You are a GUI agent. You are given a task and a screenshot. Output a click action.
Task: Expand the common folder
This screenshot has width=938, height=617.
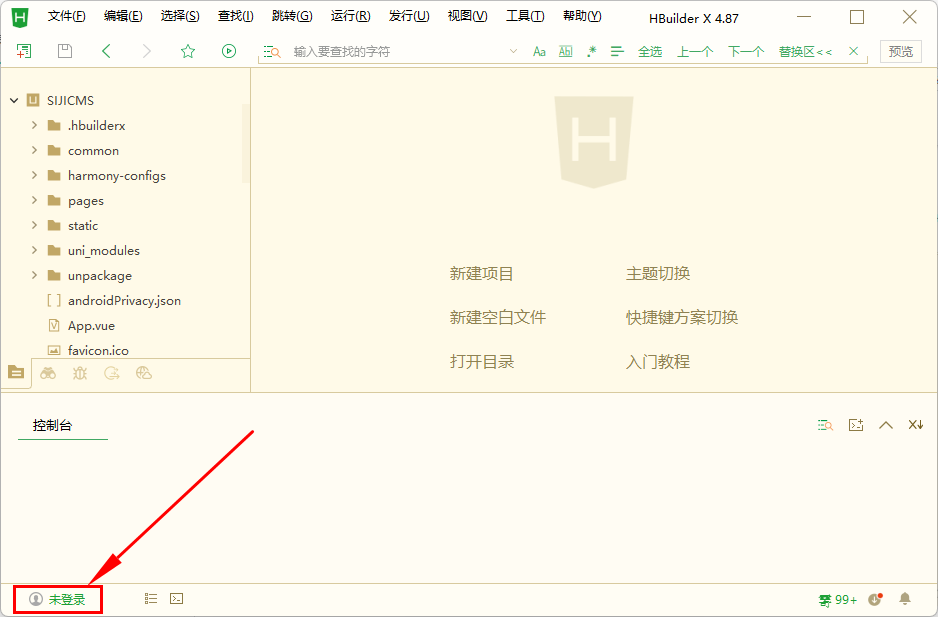[34, 150]
